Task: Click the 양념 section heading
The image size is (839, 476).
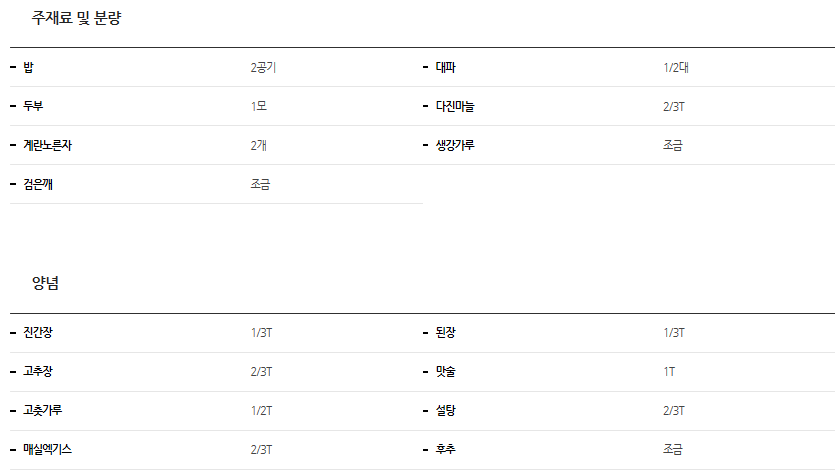Action: click(46, 284)
